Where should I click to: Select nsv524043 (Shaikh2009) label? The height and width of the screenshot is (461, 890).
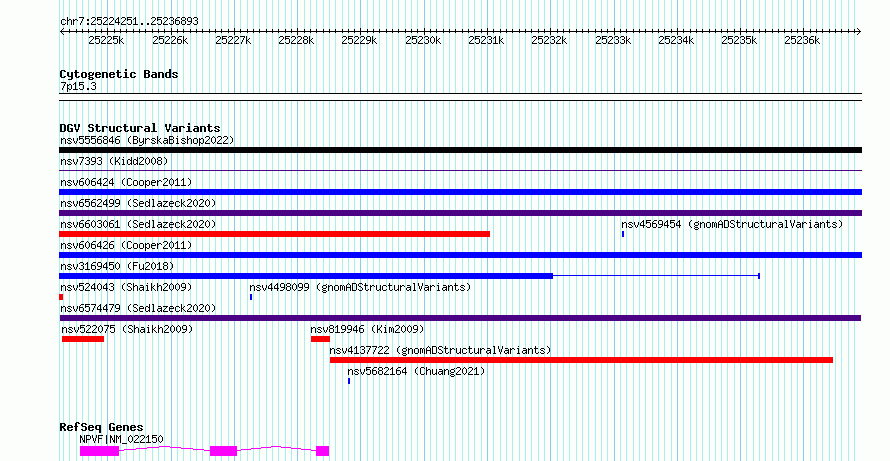point(126,287)
